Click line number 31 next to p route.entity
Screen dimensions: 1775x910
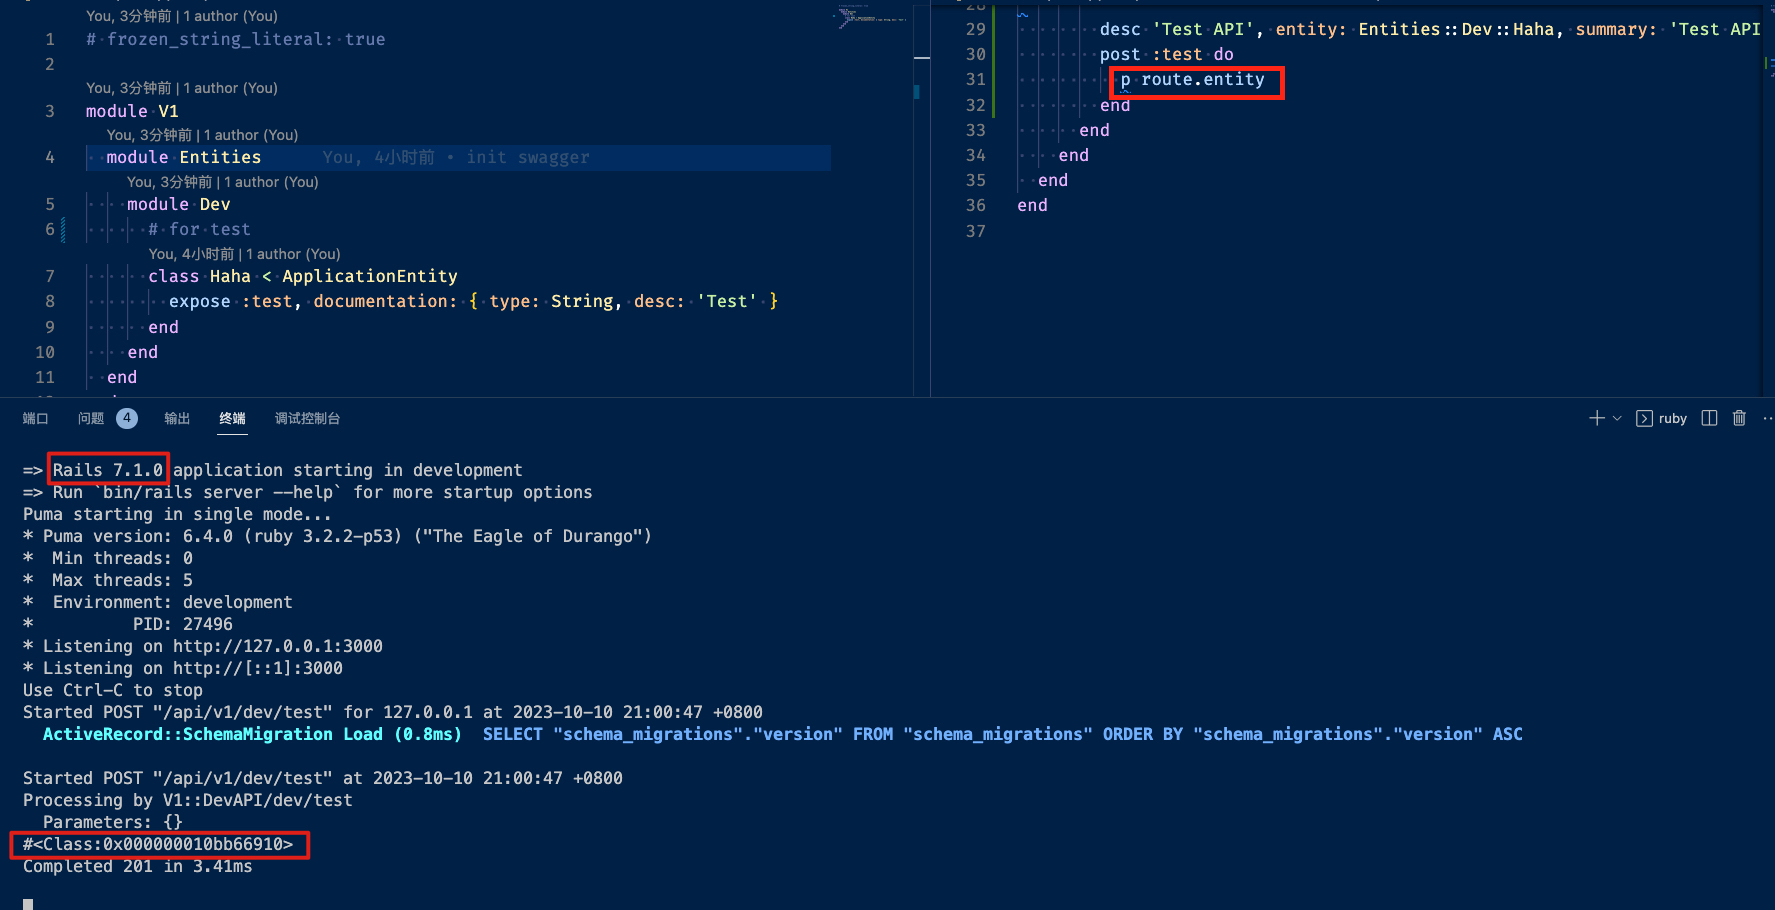(x=976, y=79)
